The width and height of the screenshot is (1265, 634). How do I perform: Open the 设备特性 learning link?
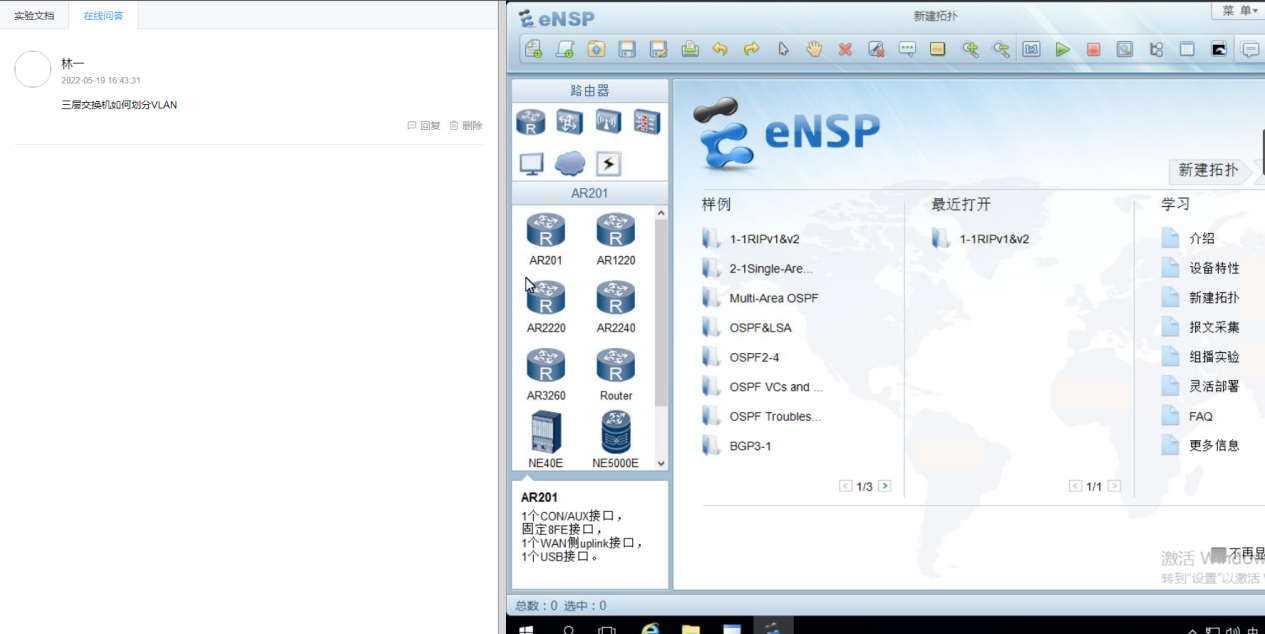(1213, 268)
